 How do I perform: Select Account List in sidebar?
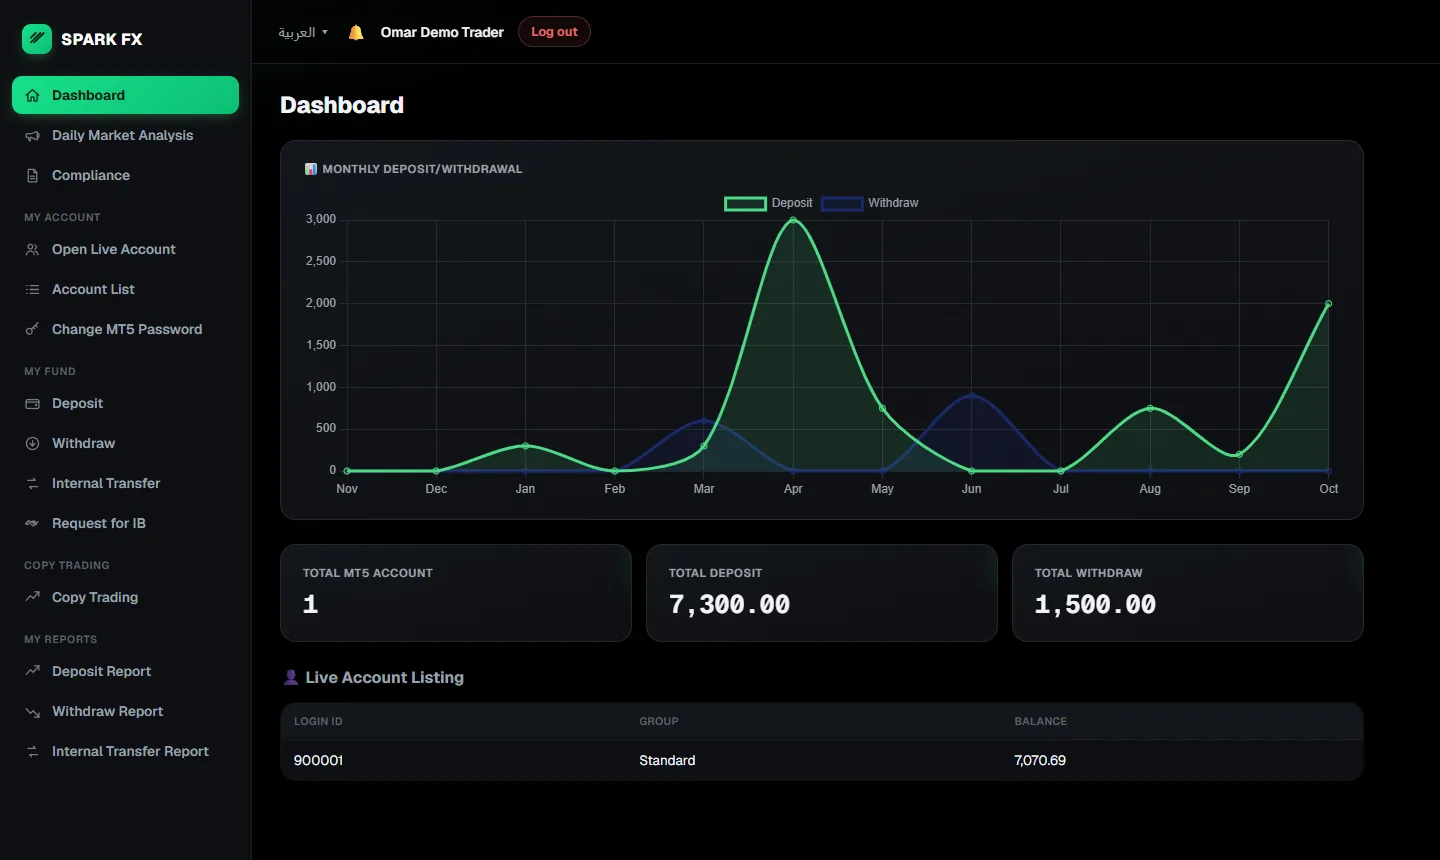pyautogui.click(x=125, y=290)
